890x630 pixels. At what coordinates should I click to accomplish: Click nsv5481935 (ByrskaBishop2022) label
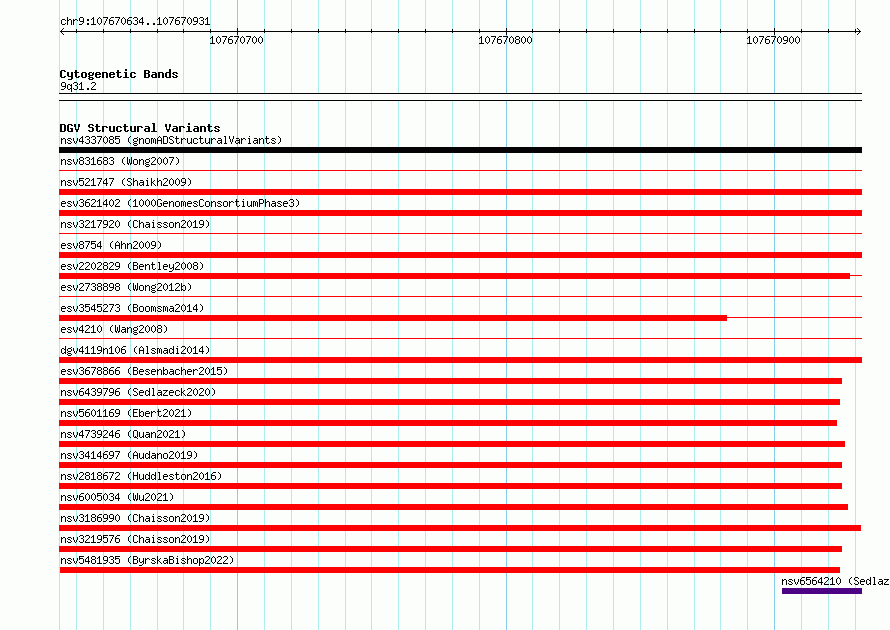click(x=147, y=560)
